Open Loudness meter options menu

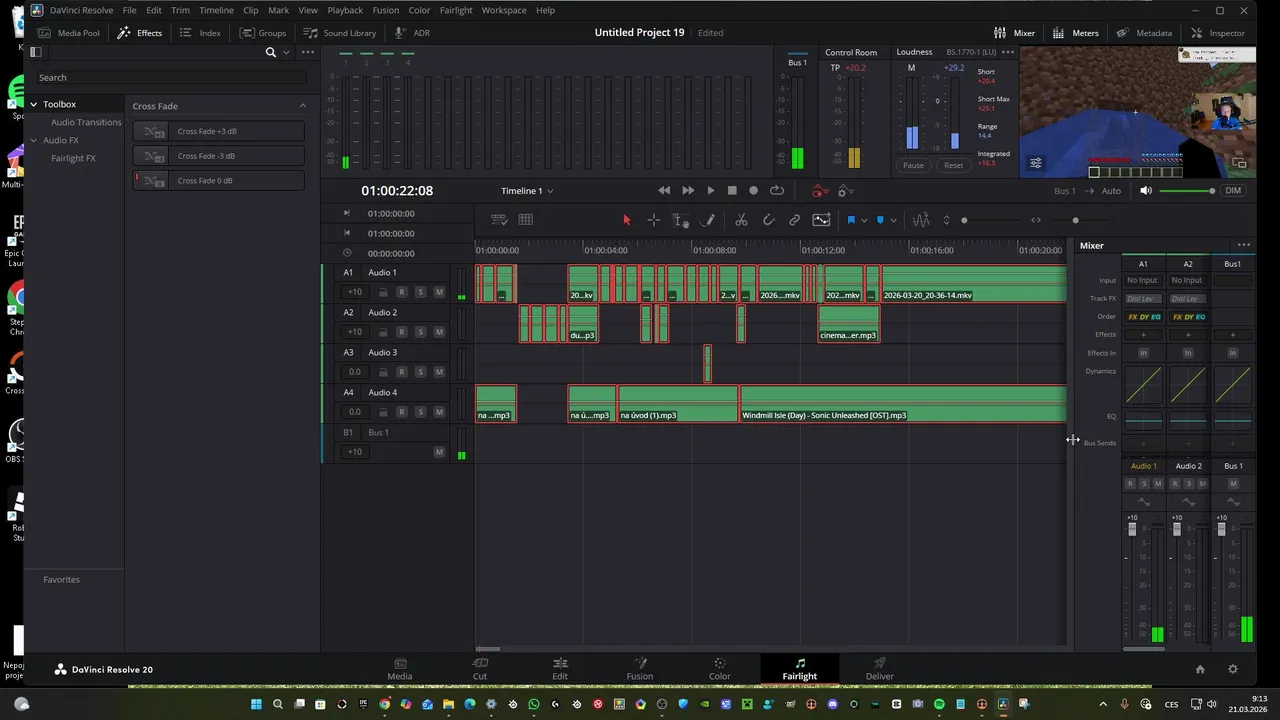click(1007, 52)
